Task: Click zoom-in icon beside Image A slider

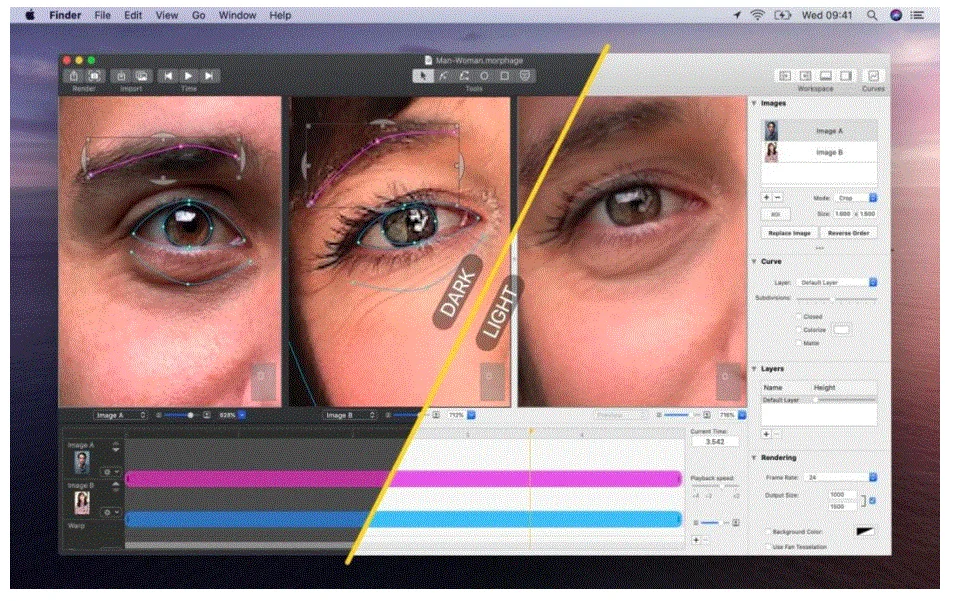Action: coord(207,415)
